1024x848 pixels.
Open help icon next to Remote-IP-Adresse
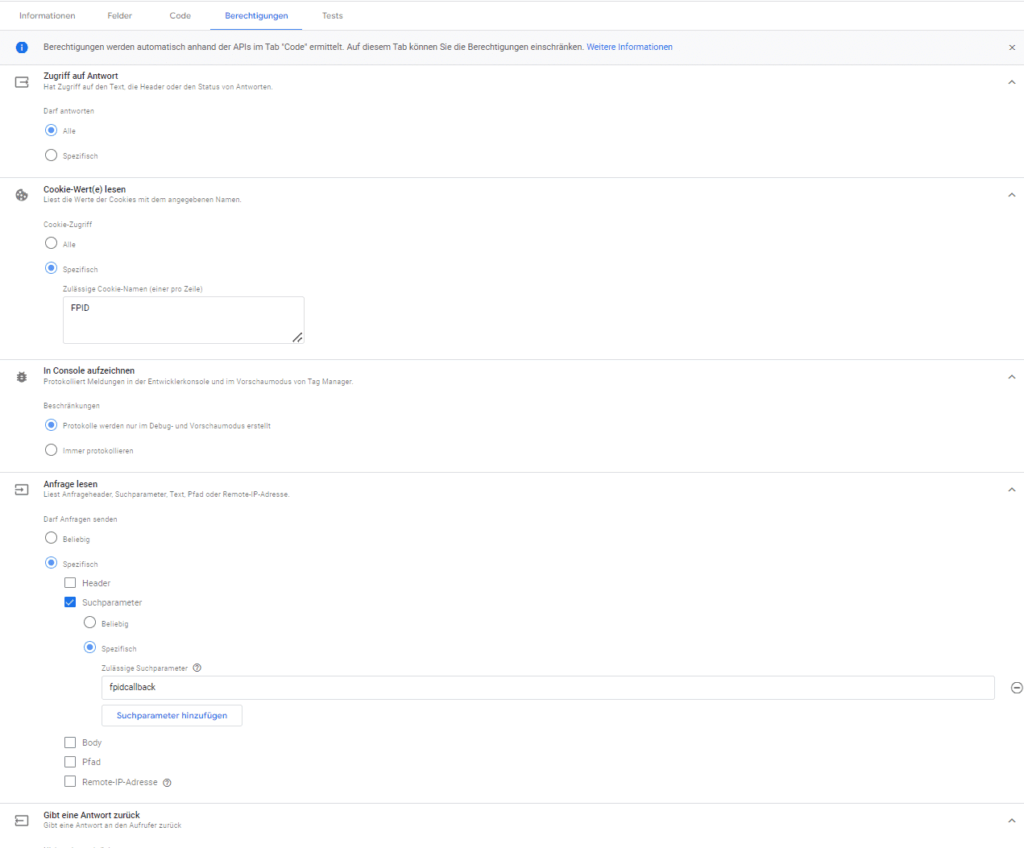coord(167,782)
